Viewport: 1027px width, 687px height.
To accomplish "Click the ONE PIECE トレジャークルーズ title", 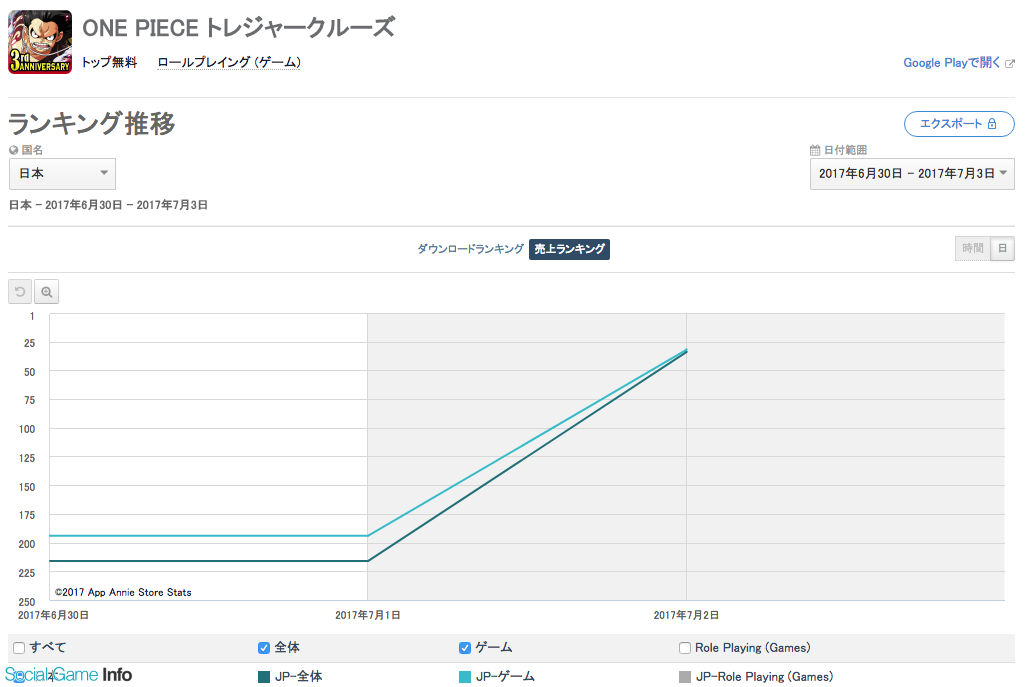I will pos(238,28).
